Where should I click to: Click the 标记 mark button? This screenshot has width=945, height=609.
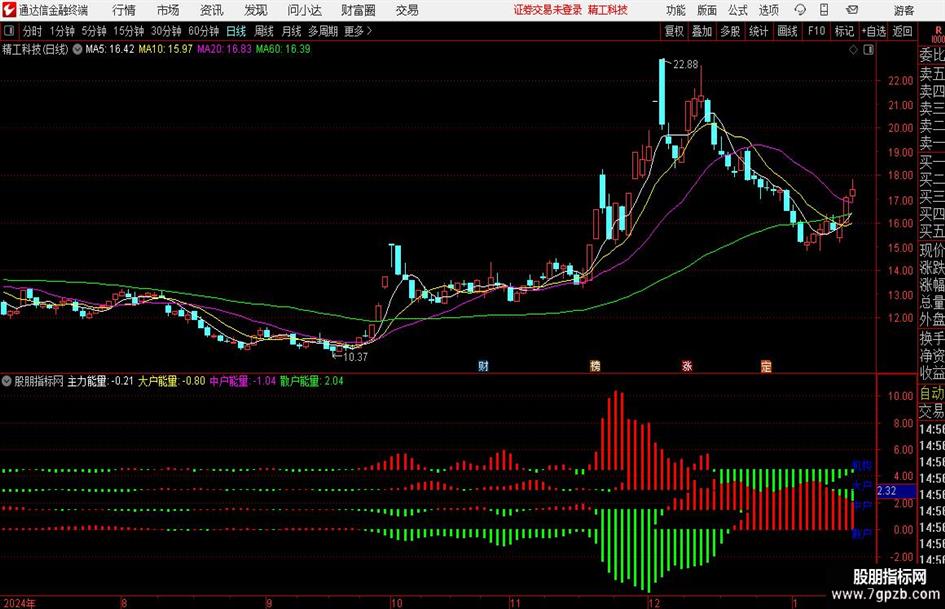pos(844,31)
